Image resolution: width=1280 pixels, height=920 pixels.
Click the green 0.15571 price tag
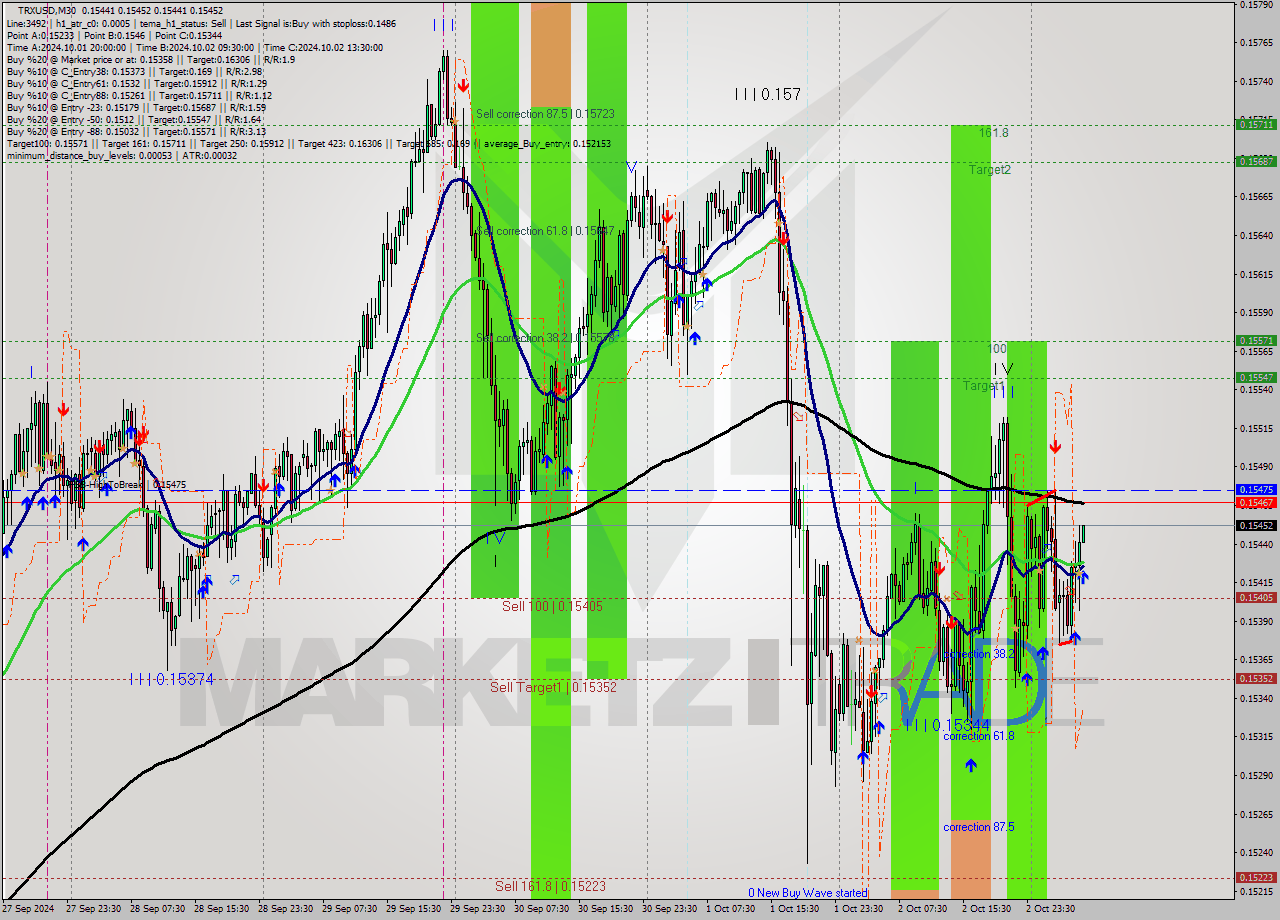(1256, 341)
